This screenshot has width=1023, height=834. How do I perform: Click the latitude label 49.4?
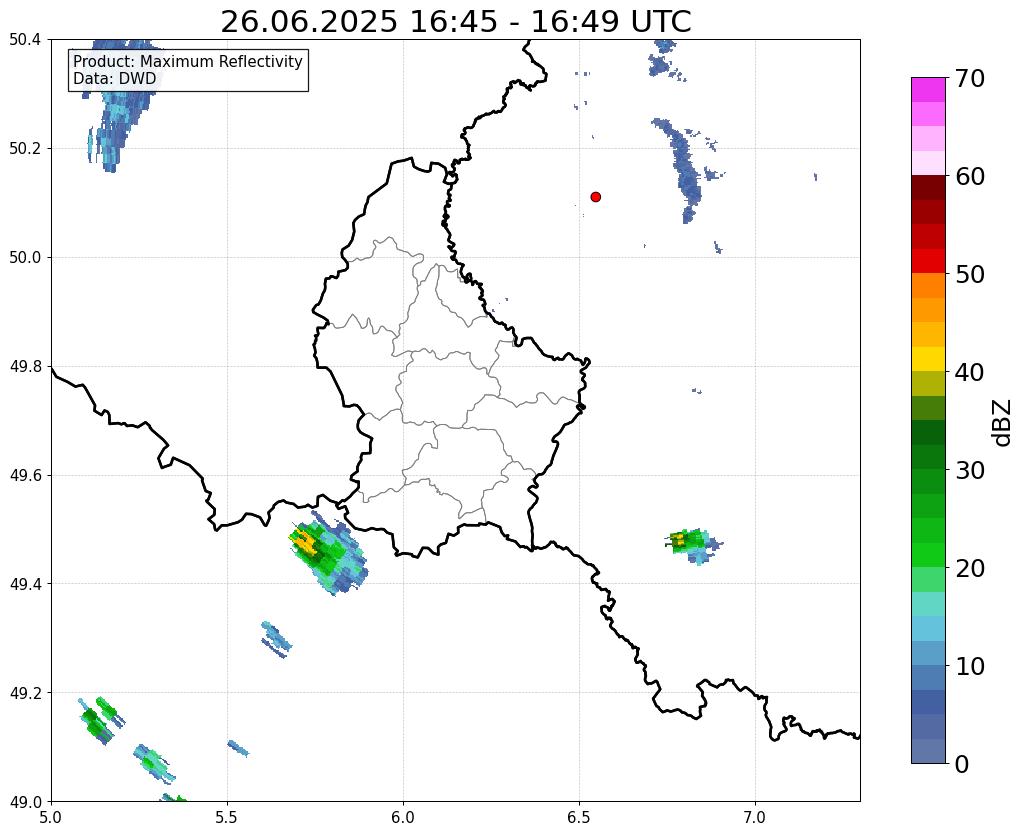(x=25, y=584)
